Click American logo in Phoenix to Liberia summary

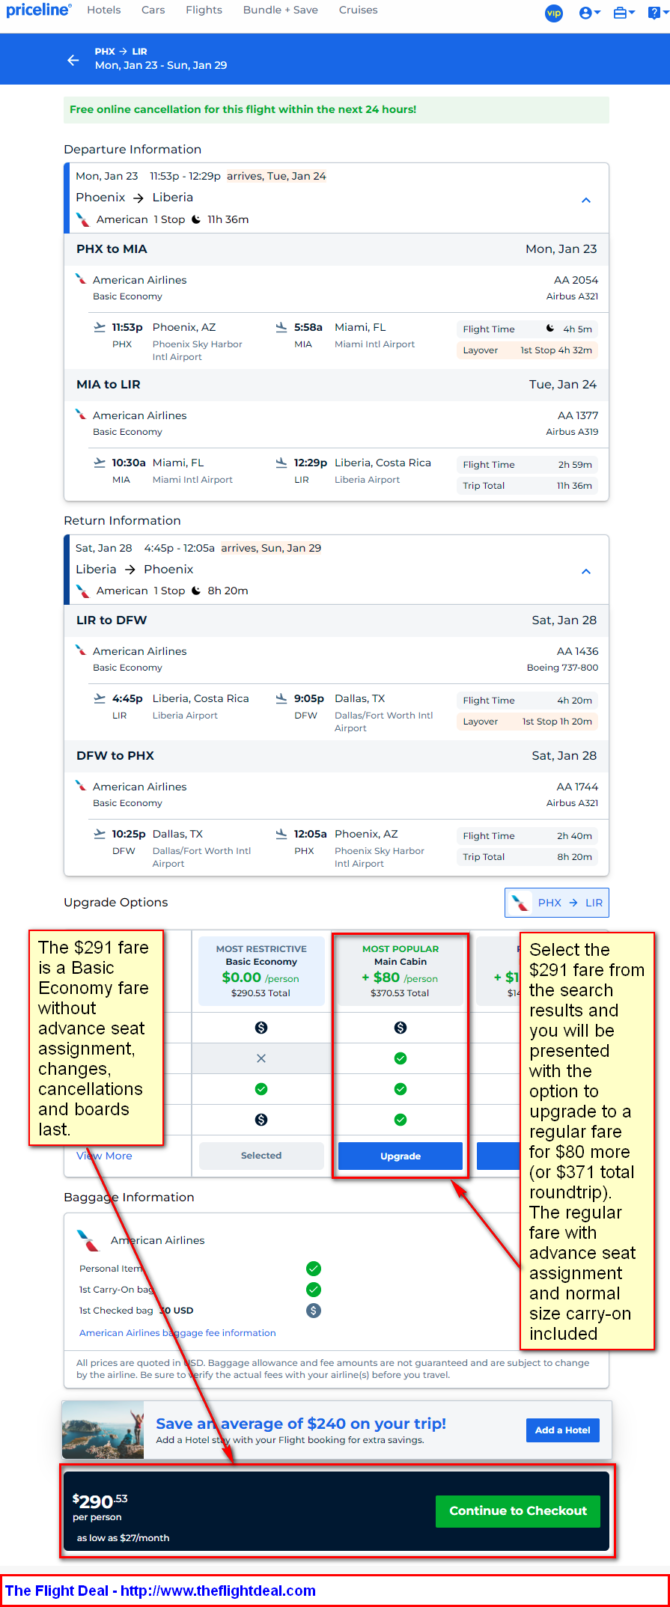point(83,219)
